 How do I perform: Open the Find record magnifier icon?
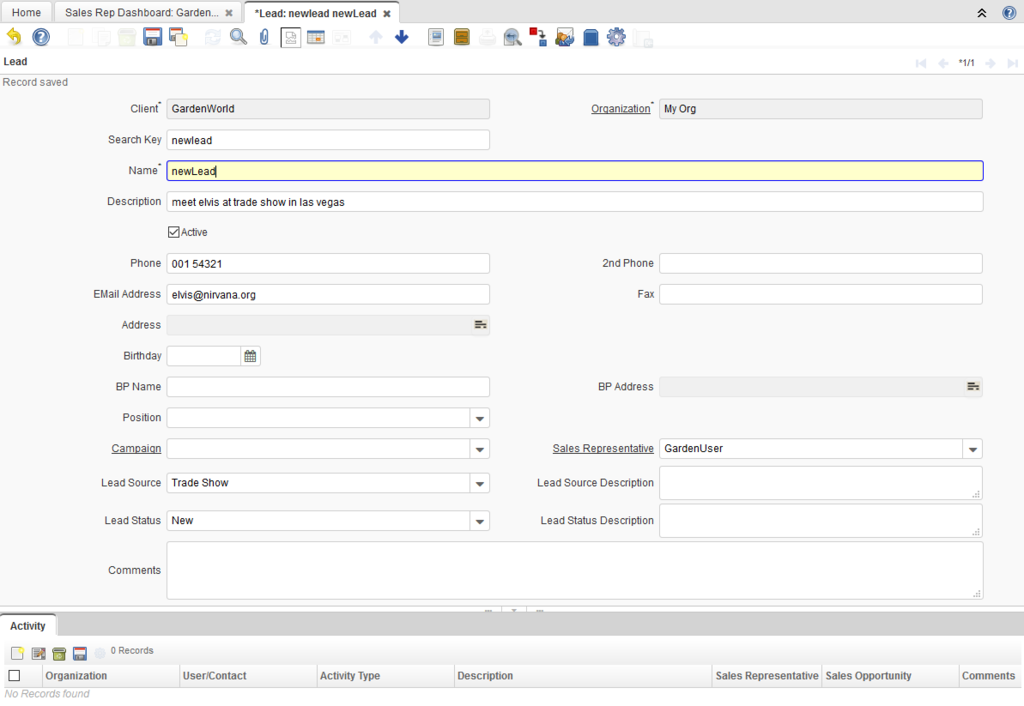[x=238, y=37]
